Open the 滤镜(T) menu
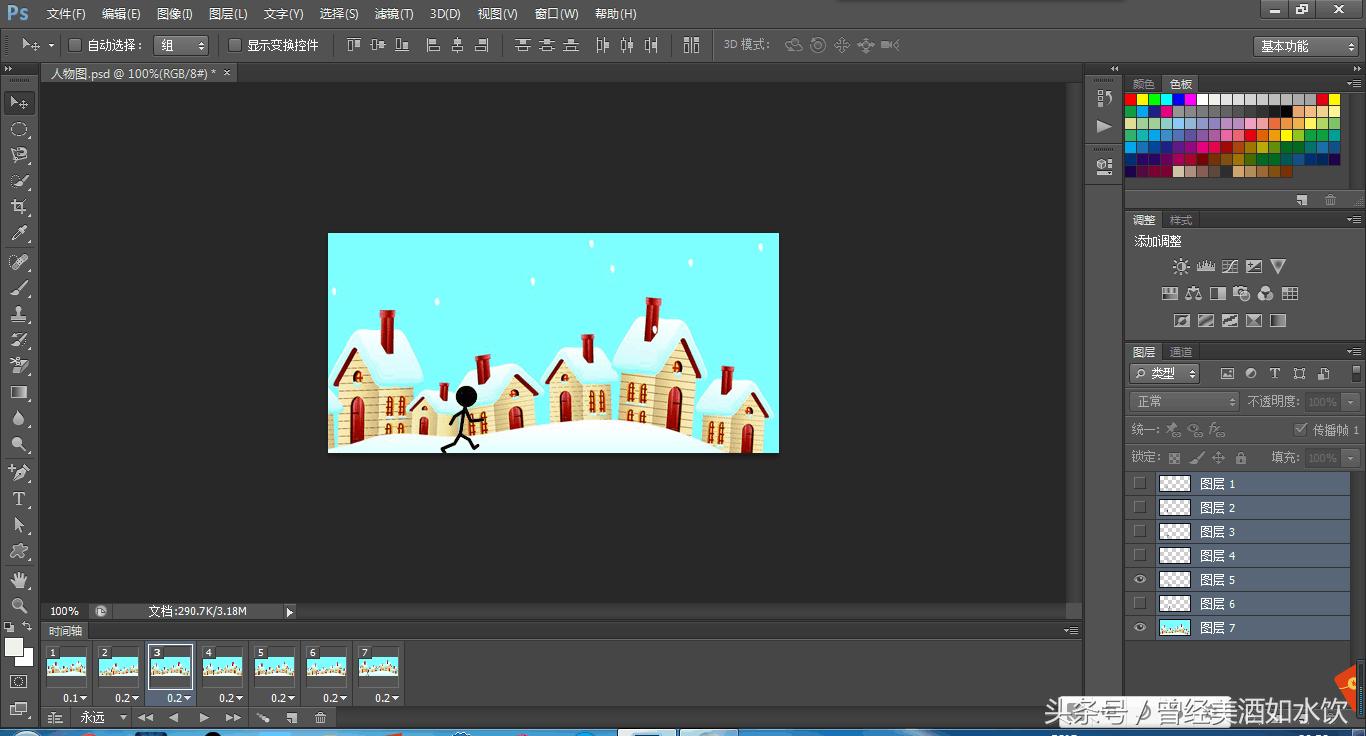The image size is (1366, 736). point(393,14)
